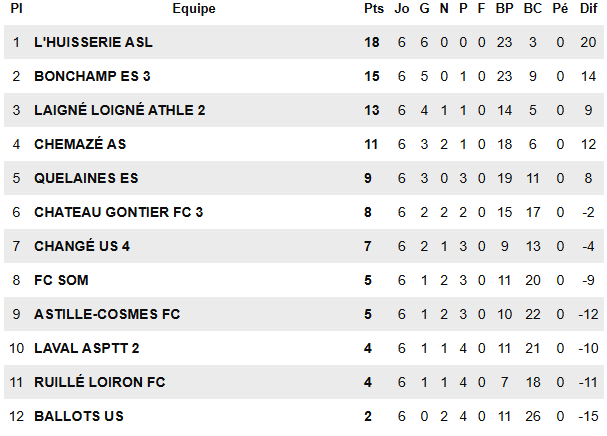Image resolution: width=607 pixels, height=436 pixels.
Task: Click LAVAL ASPTT 2 team name
Action: click(x=87, y=348)
